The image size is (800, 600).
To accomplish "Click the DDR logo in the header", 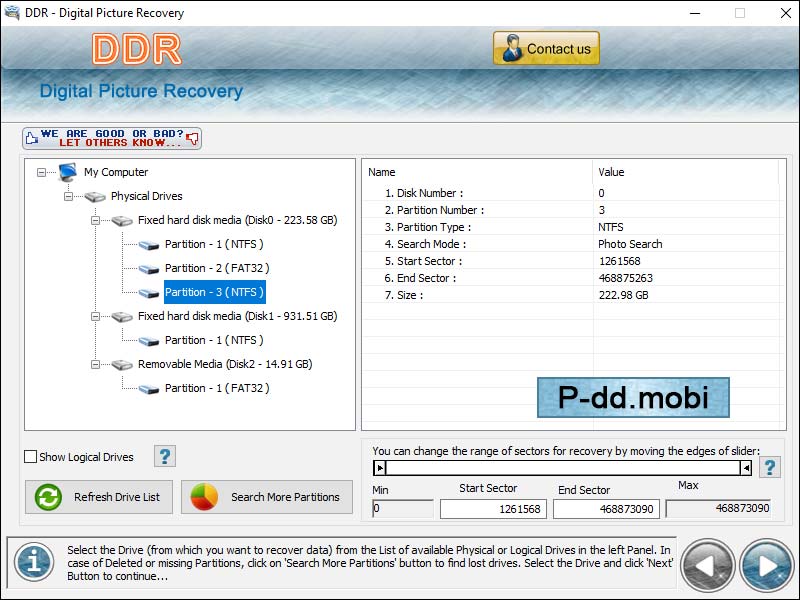I will [136, 49].
